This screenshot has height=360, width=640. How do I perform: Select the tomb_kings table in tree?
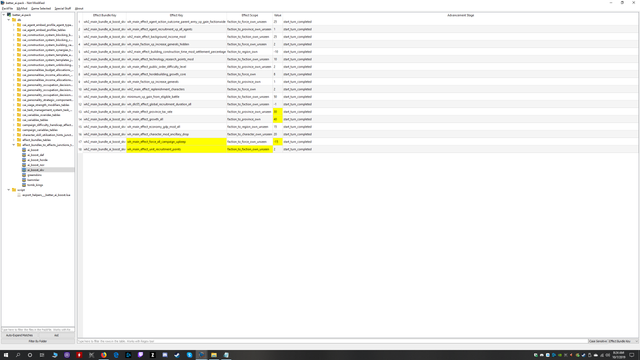(35, 185)
